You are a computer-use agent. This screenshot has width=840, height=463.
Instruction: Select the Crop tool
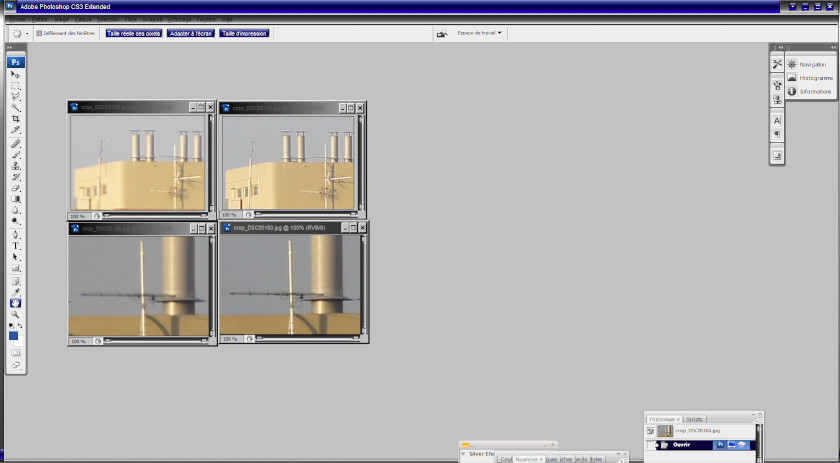[16, 119]
